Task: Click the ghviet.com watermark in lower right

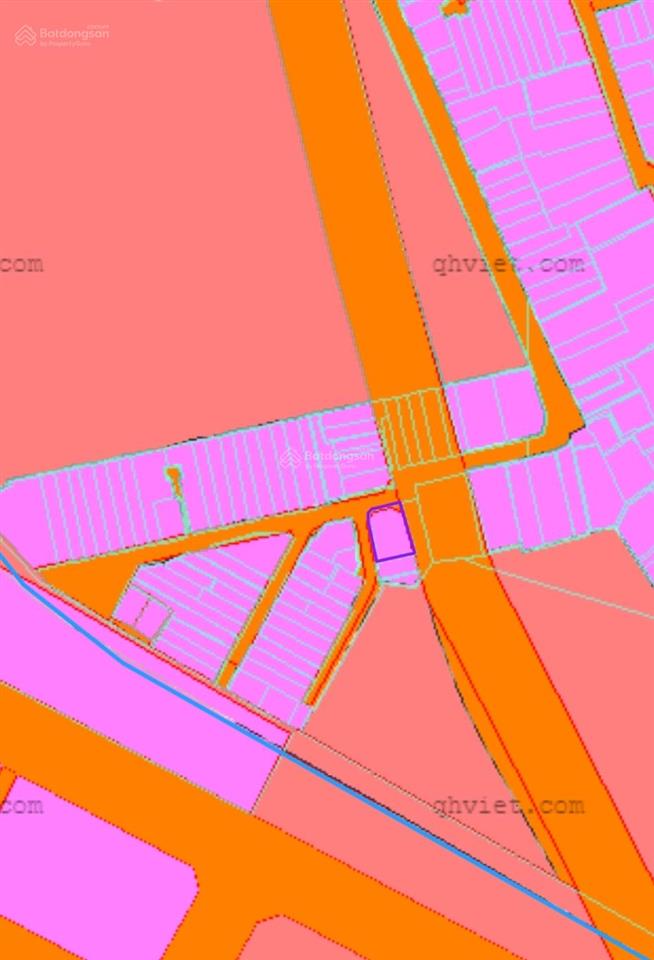Action: click(508, 806)
